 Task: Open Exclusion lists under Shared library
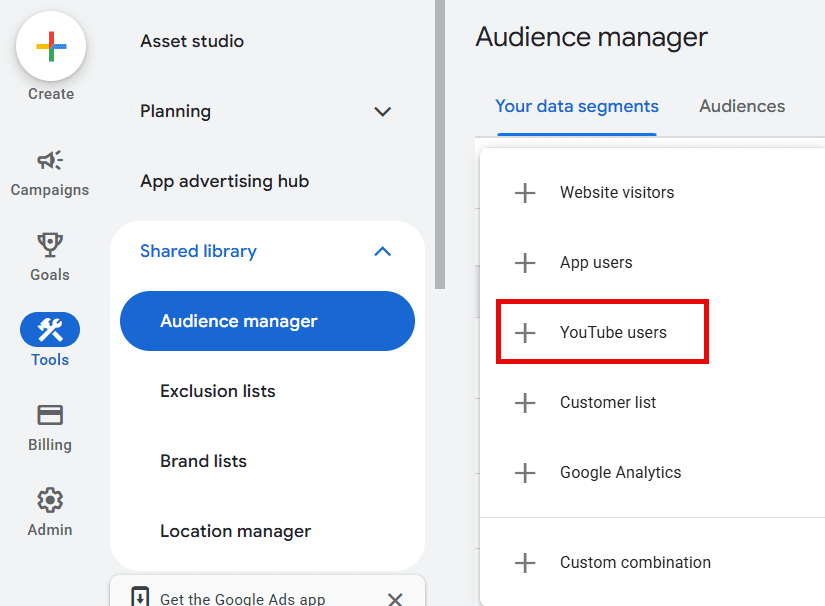pos(217,391)
